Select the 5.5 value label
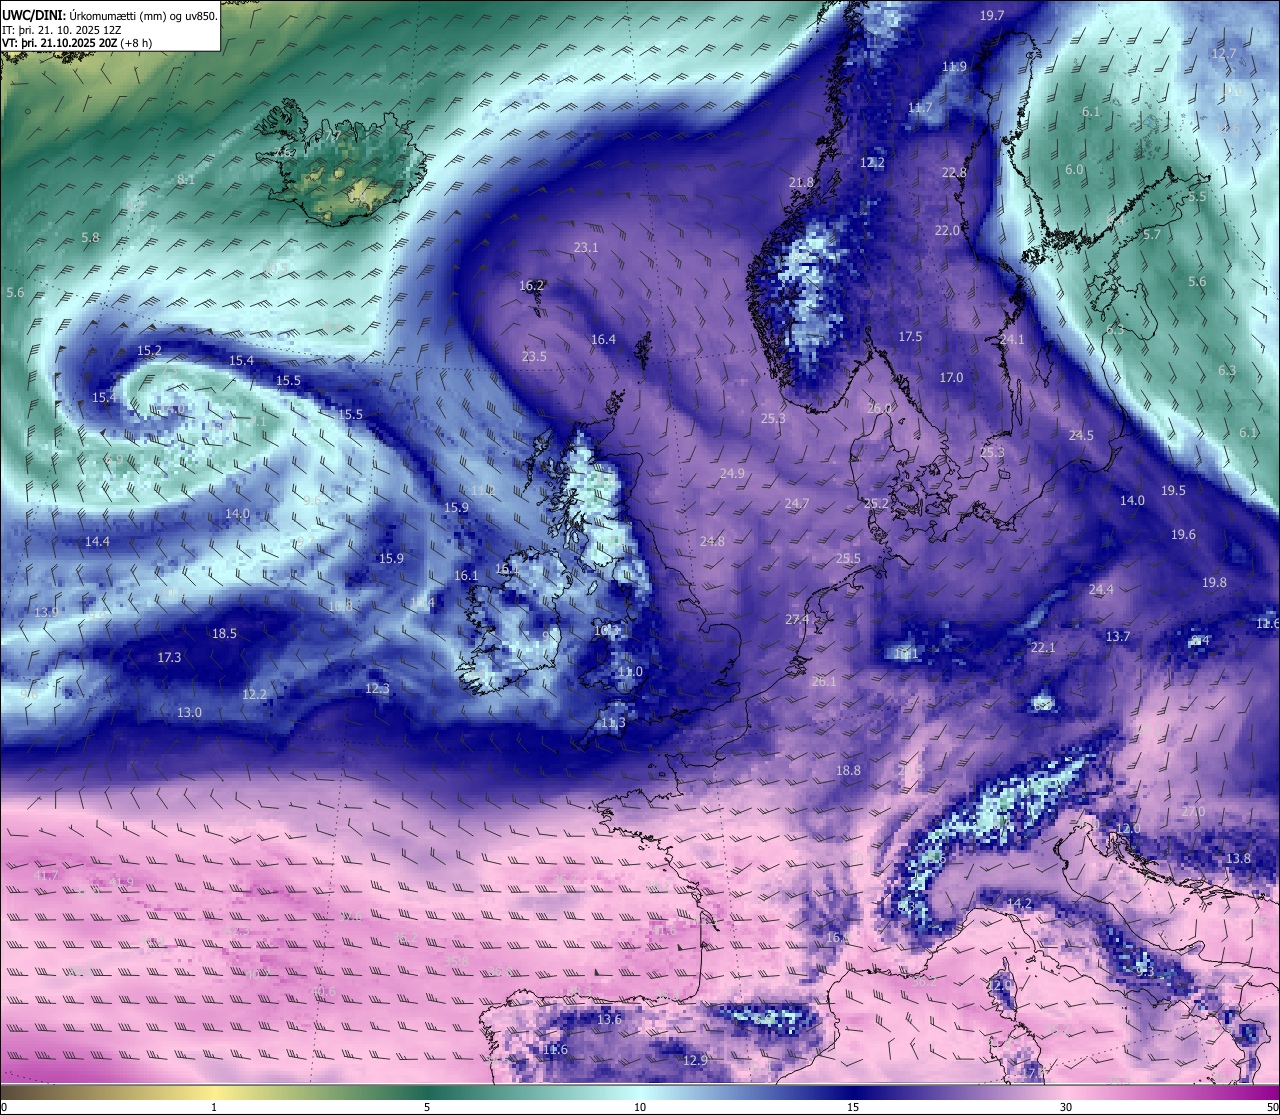Screen dimensions: 1280x1115 tap(1197, 196)
